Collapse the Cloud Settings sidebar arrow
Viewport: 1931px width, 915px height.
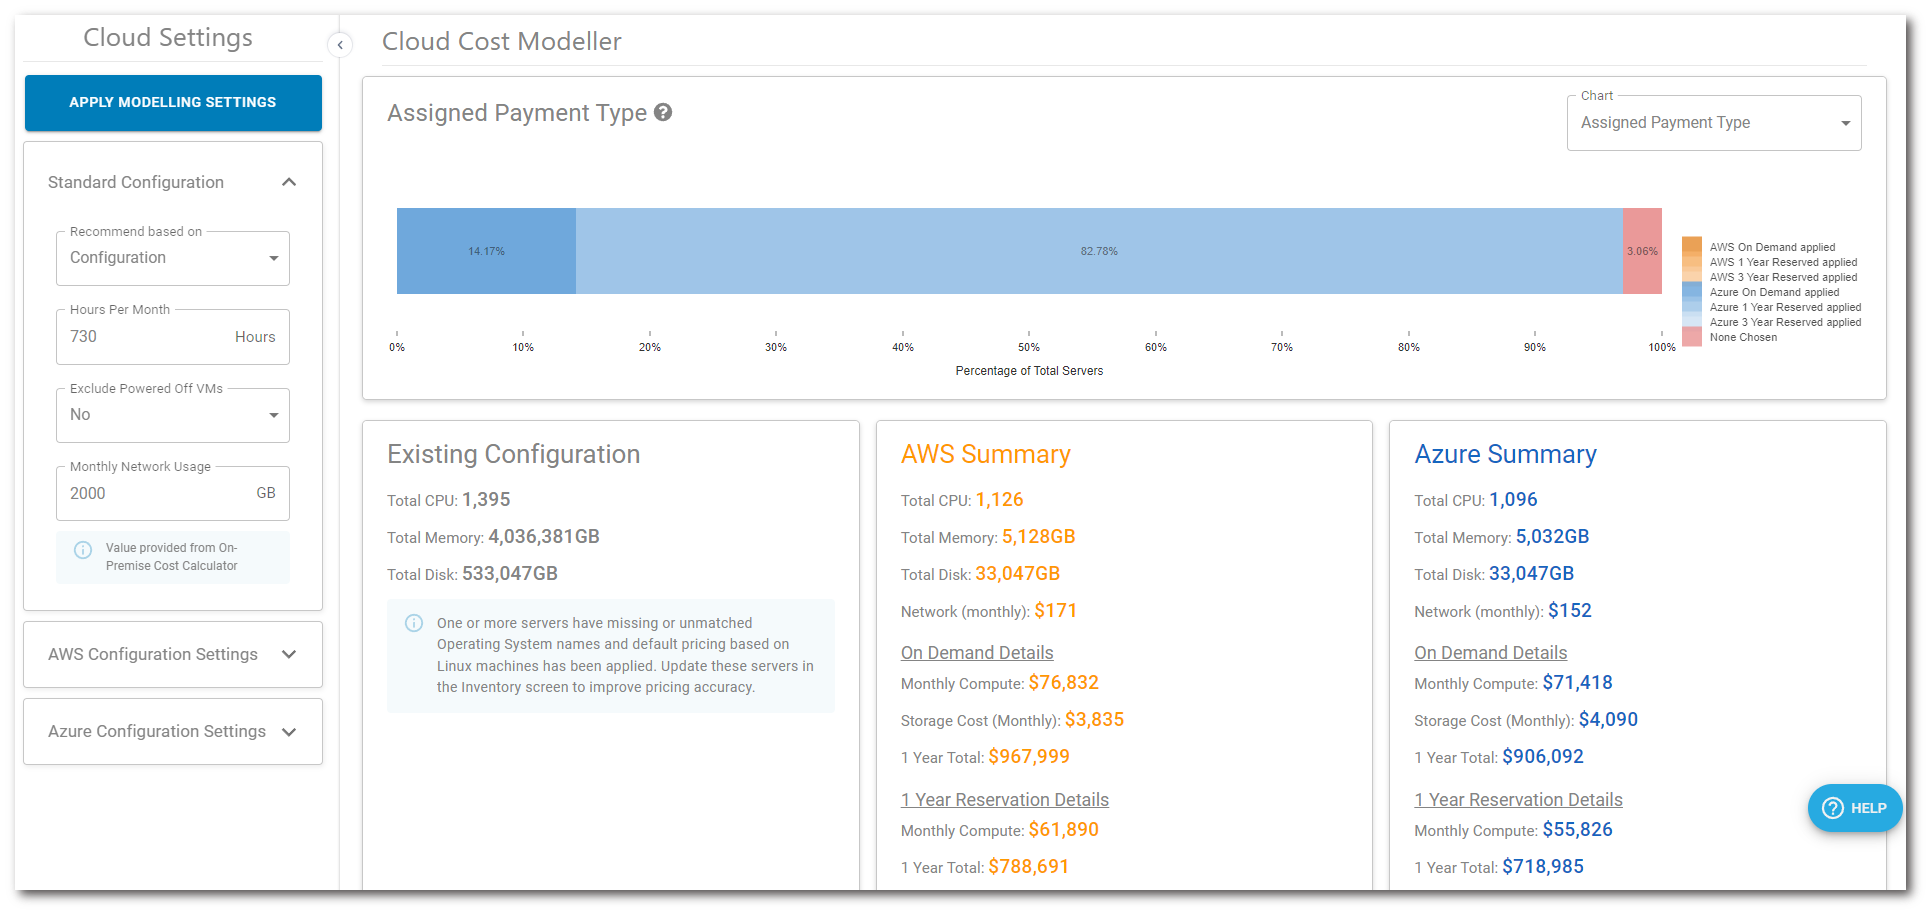click(340, 44)
